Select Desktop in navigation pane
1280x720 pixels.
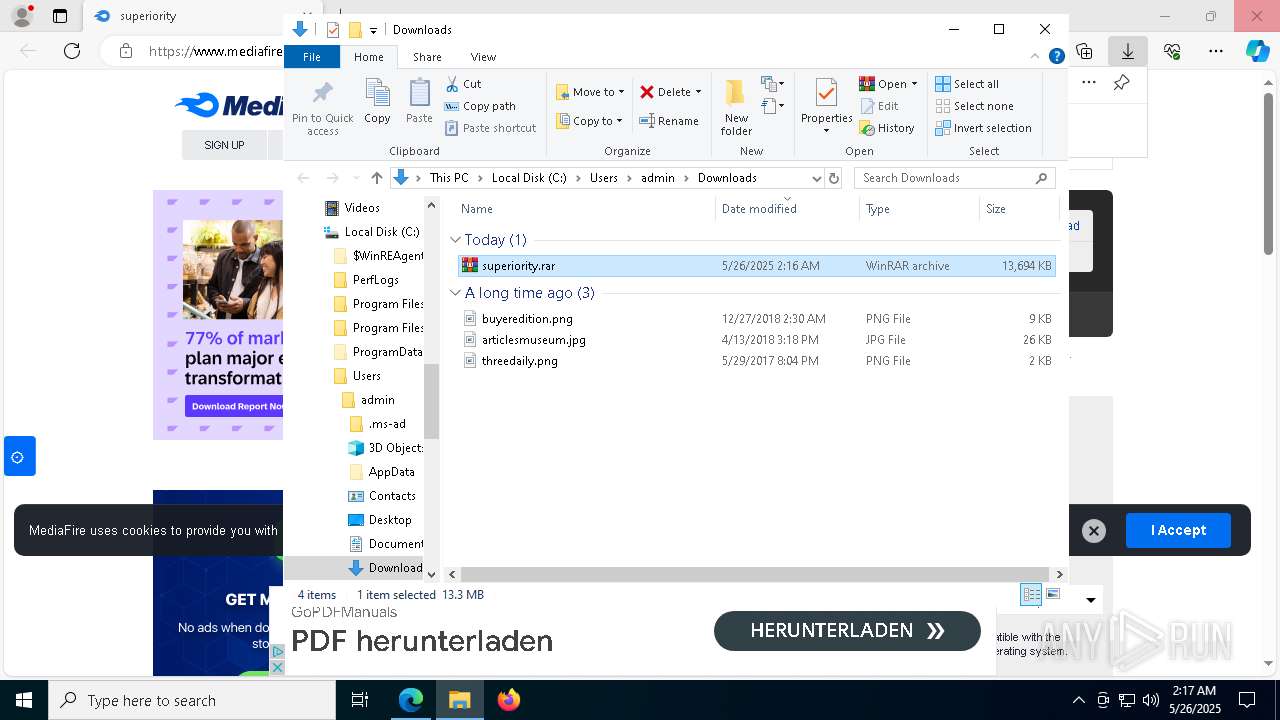point(390,520)
